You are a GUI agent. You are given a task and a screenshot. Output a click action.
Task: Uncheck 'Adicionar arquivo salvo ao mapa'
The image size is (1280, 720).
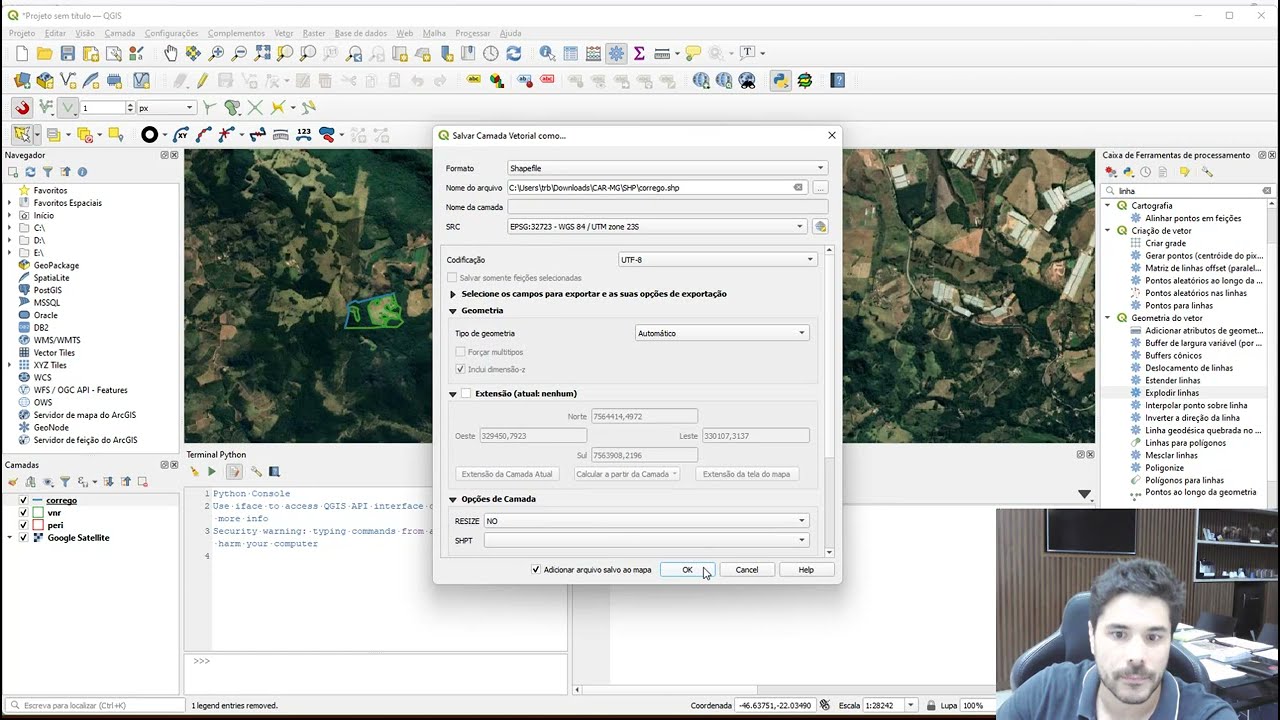click(536, 570)
